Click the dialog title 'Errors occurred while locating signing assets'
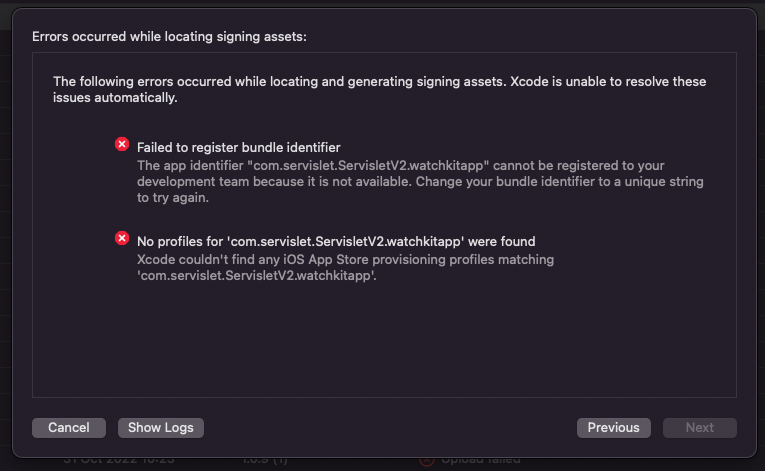The height and width of the screenshot is (471, 765). [169, 36]
